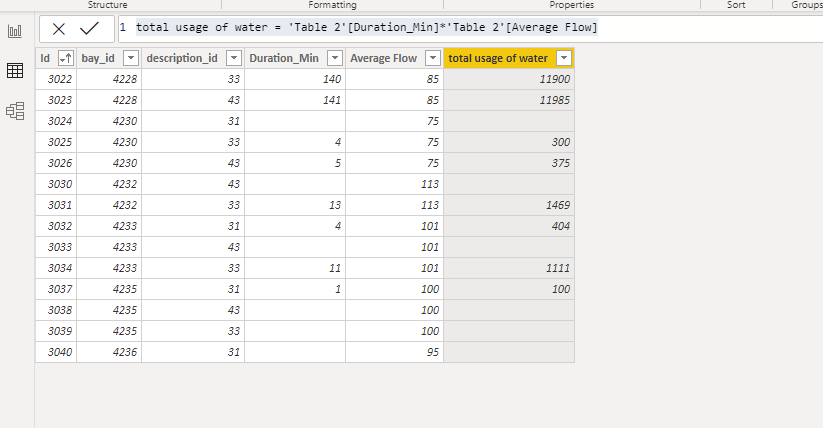Click cell with Id 3024
This screenshot has width=823, height=428.
56,121
